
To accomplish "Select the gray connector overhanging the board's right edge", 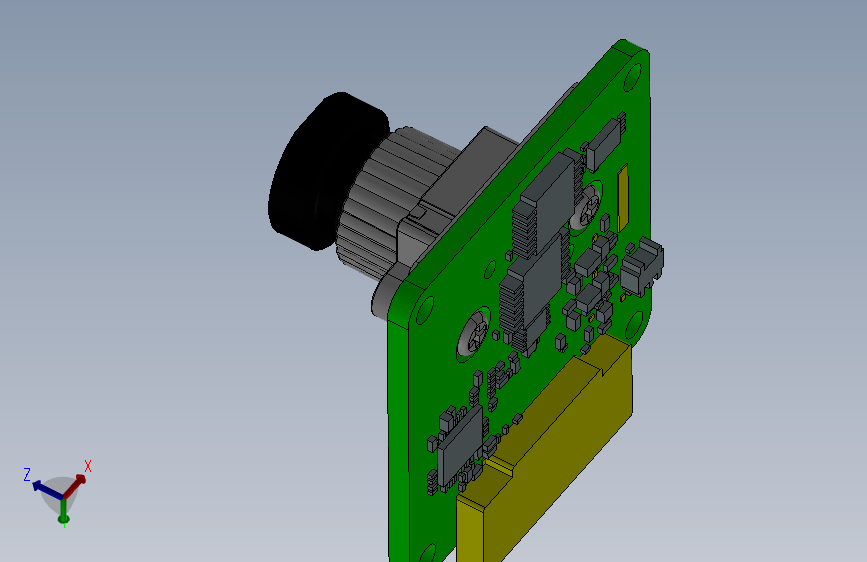I will point(641,267).
